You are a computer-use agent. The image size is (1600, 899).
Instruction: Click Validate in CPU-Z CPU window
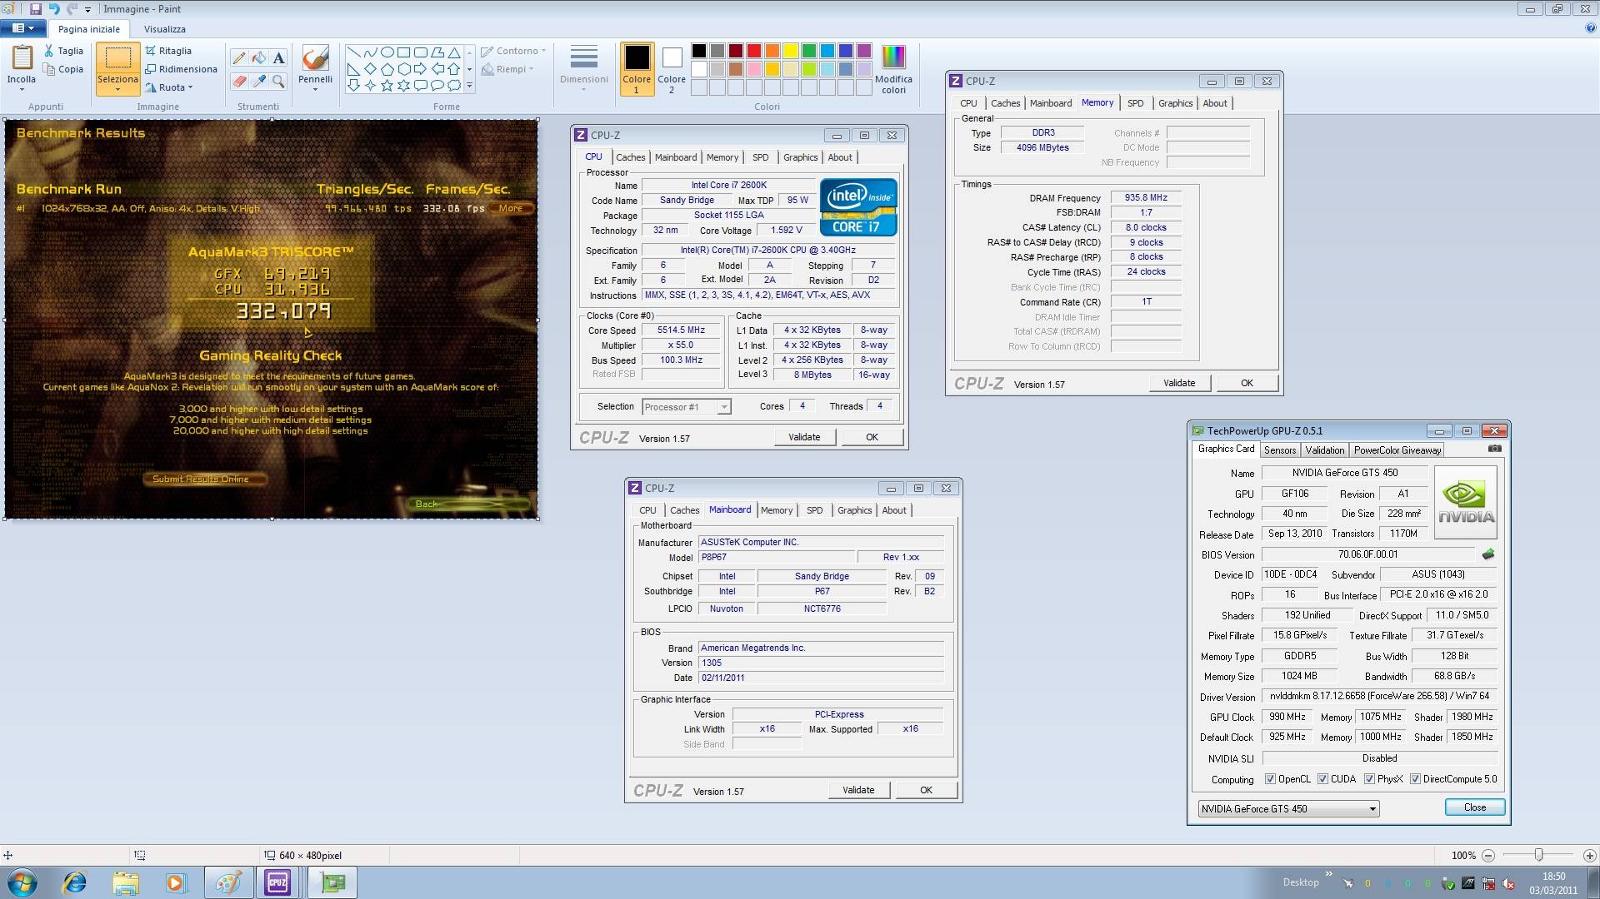[804, 437]
